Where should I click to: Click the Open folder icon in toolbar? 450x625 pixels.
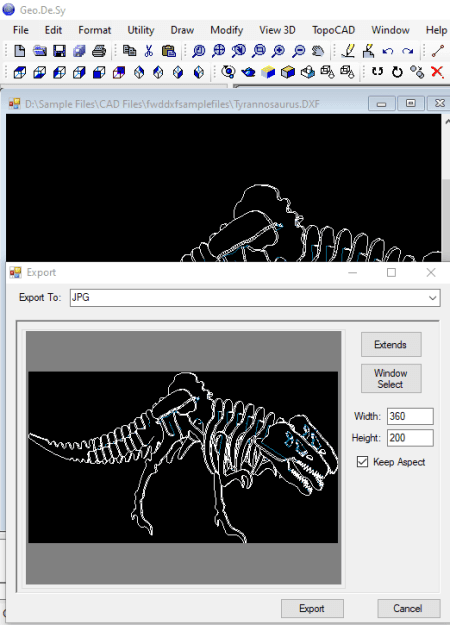click(x=39, y=51)
